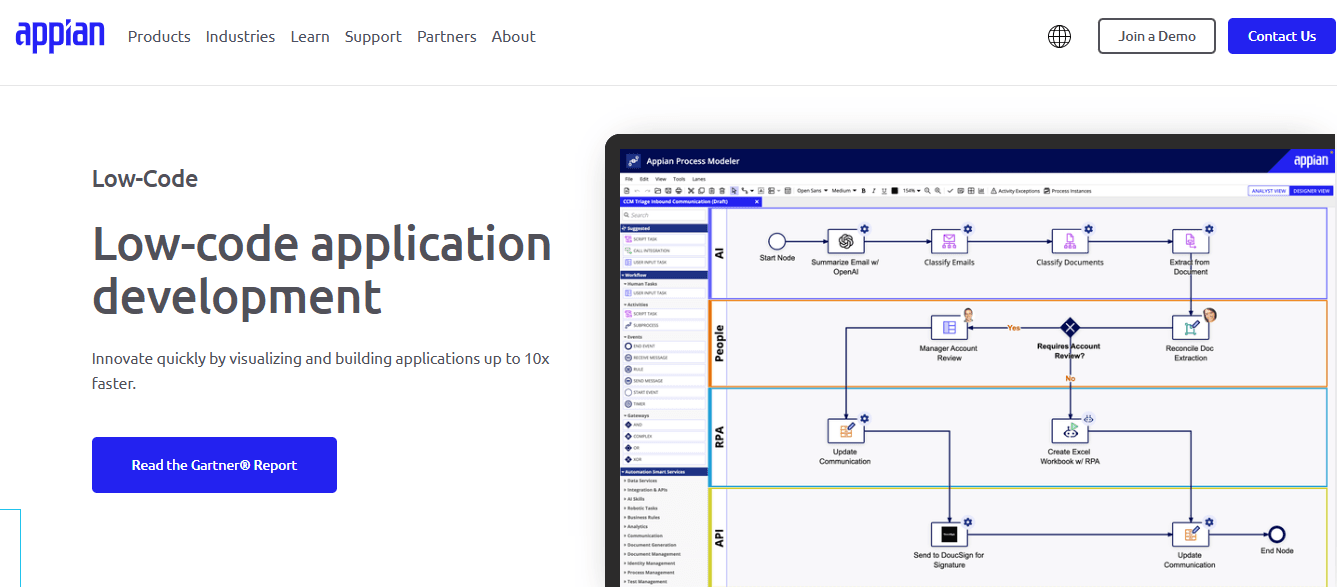Pick the CALL INTEGRATION palette item

[x=664, y=250]
